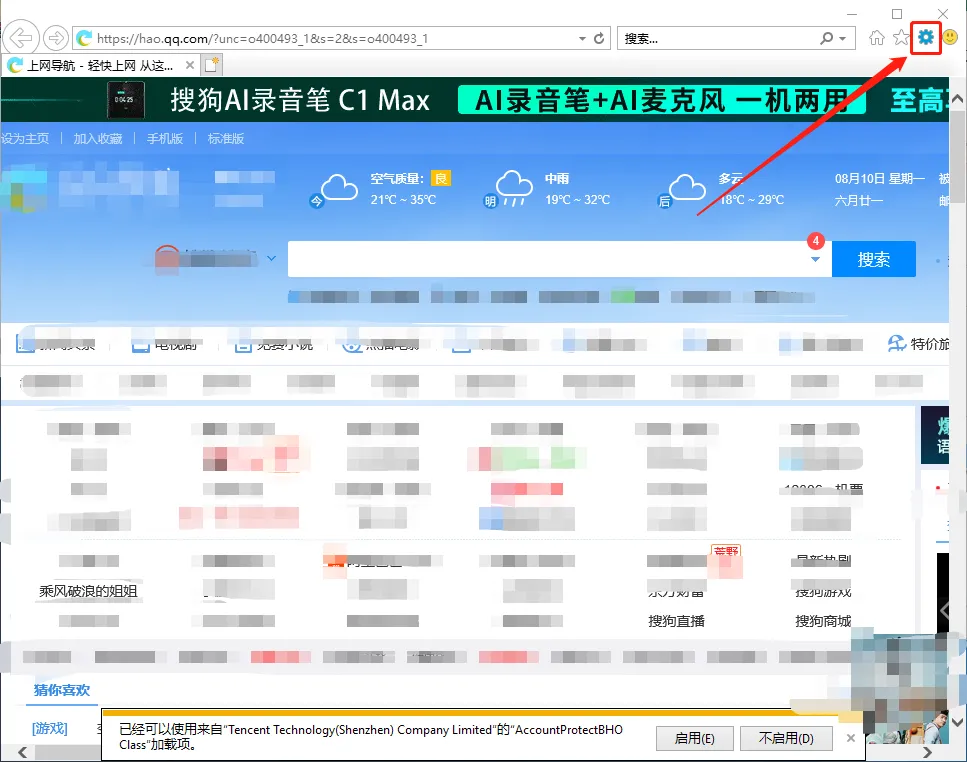The width and height of the screenshot is (967, 762).
Task: Click the 加入收藏 link
Action: tap(97, 139)
